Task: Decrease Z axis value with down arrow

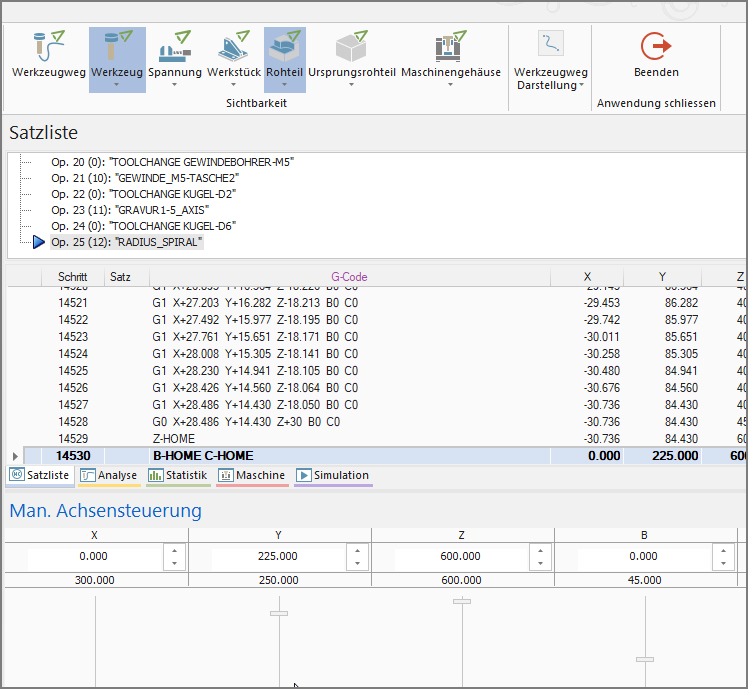Action: [540, 564]
